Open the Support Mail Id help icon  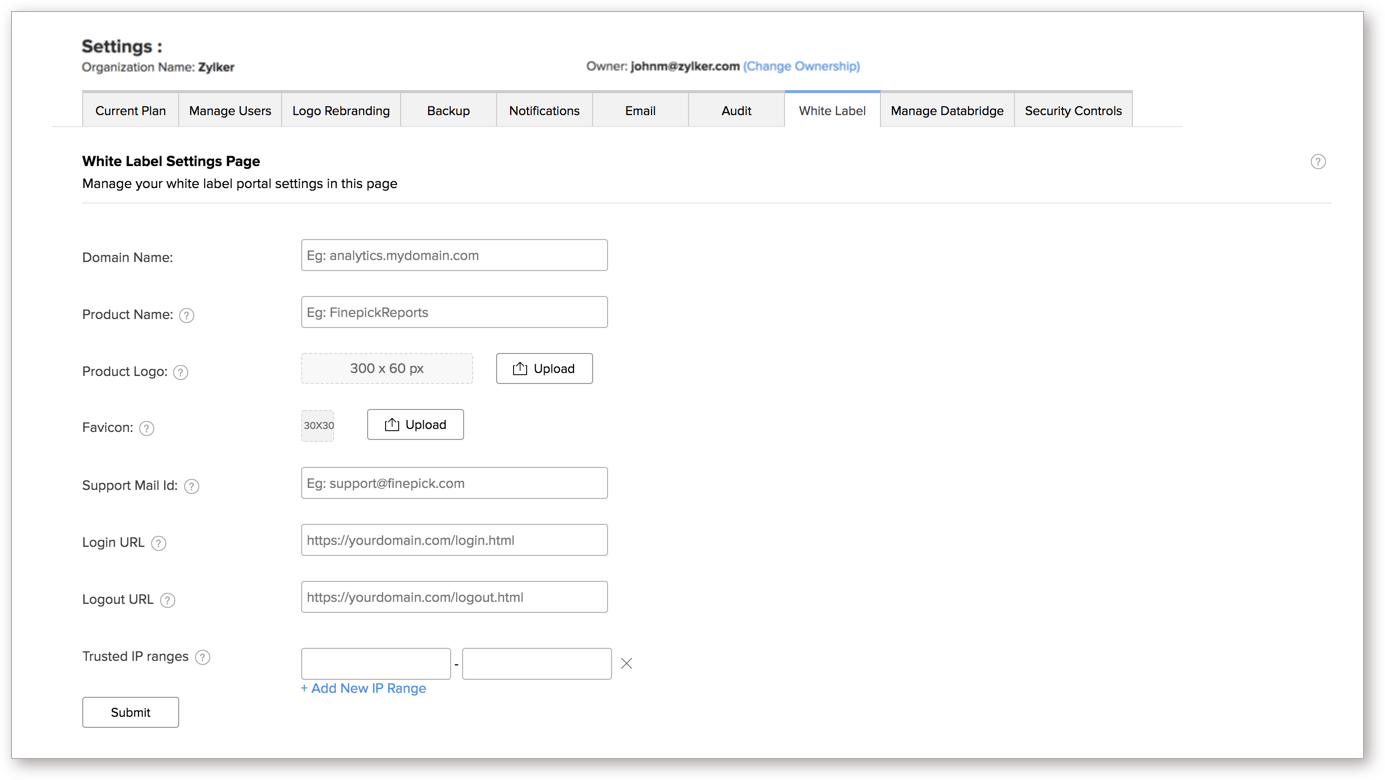point(192,486)
